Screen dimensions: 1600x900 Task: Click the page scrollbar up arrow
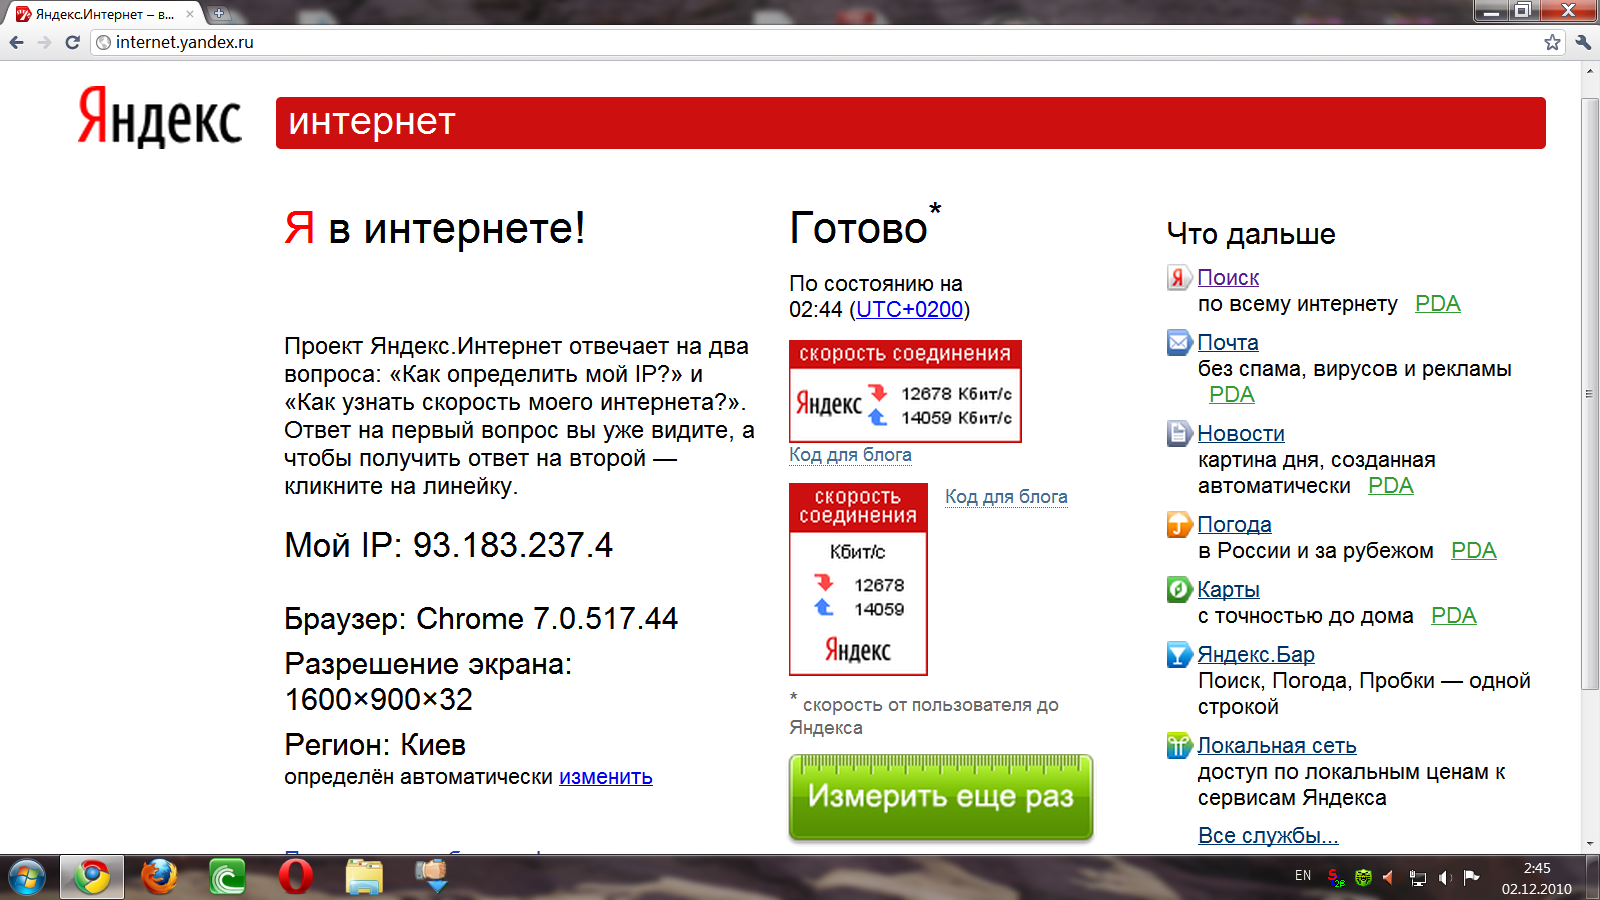(1590, 71)
